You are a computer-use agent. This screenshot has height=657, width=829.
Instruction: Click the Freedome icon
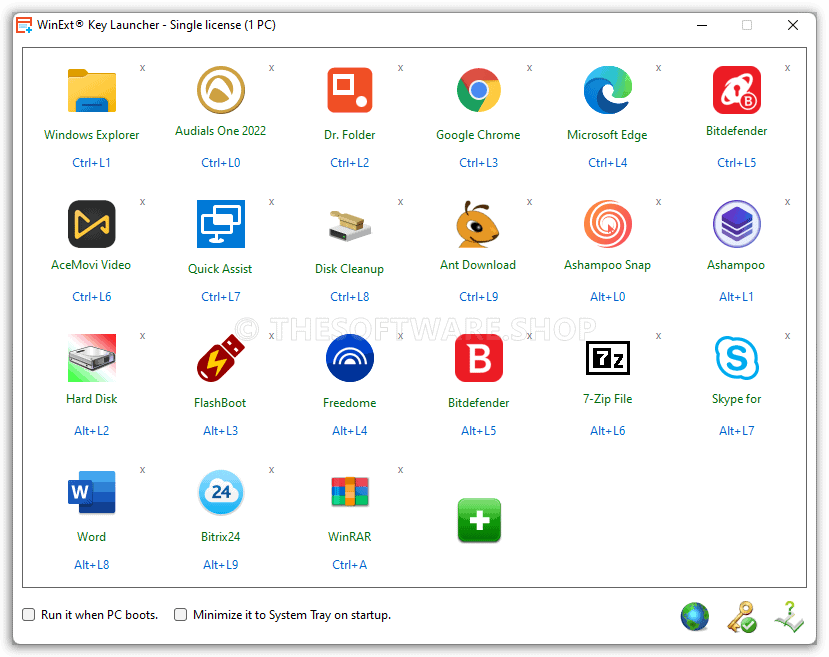[349, 358]
